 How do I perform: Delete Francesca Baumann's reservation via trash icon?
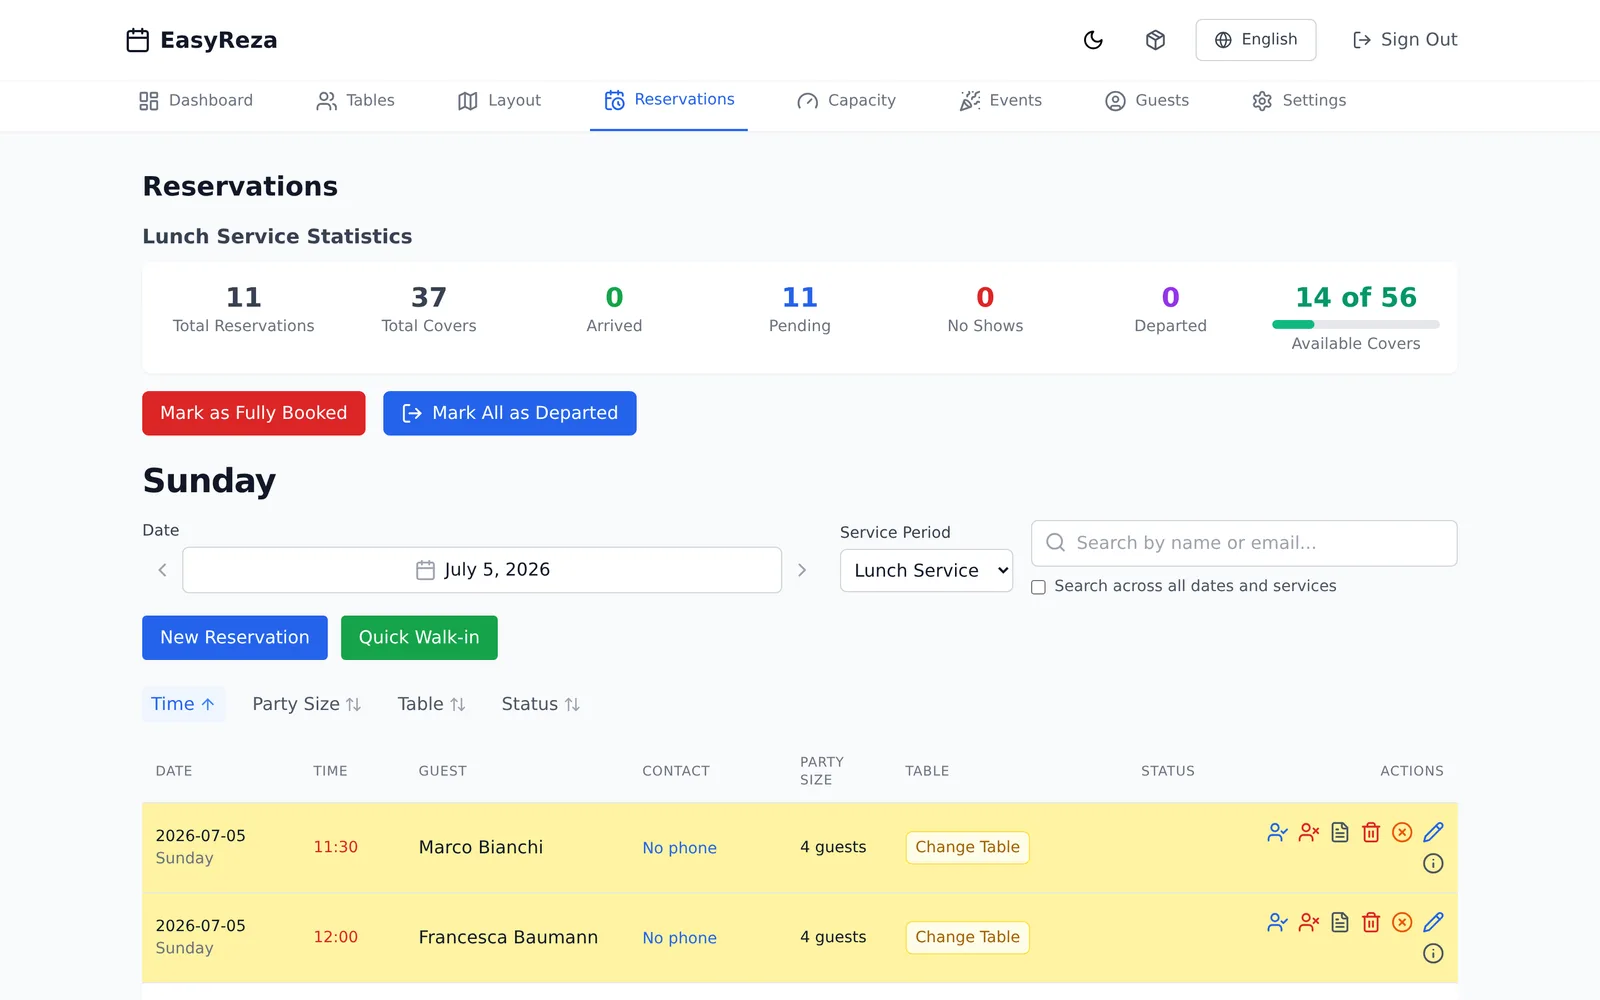point(1371,922)
